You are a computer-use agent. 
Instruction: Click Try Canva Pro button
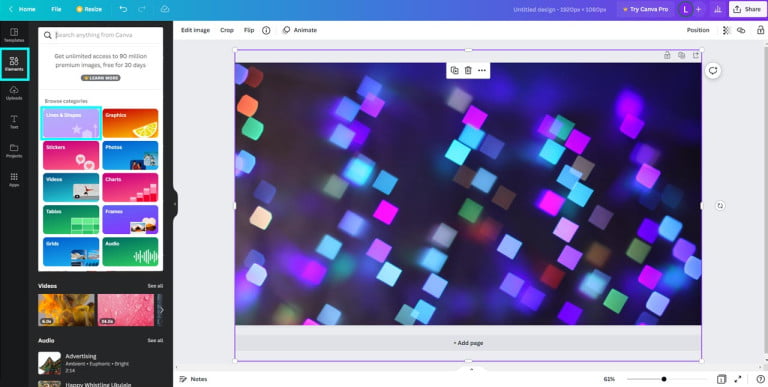[x=645, y=9]
